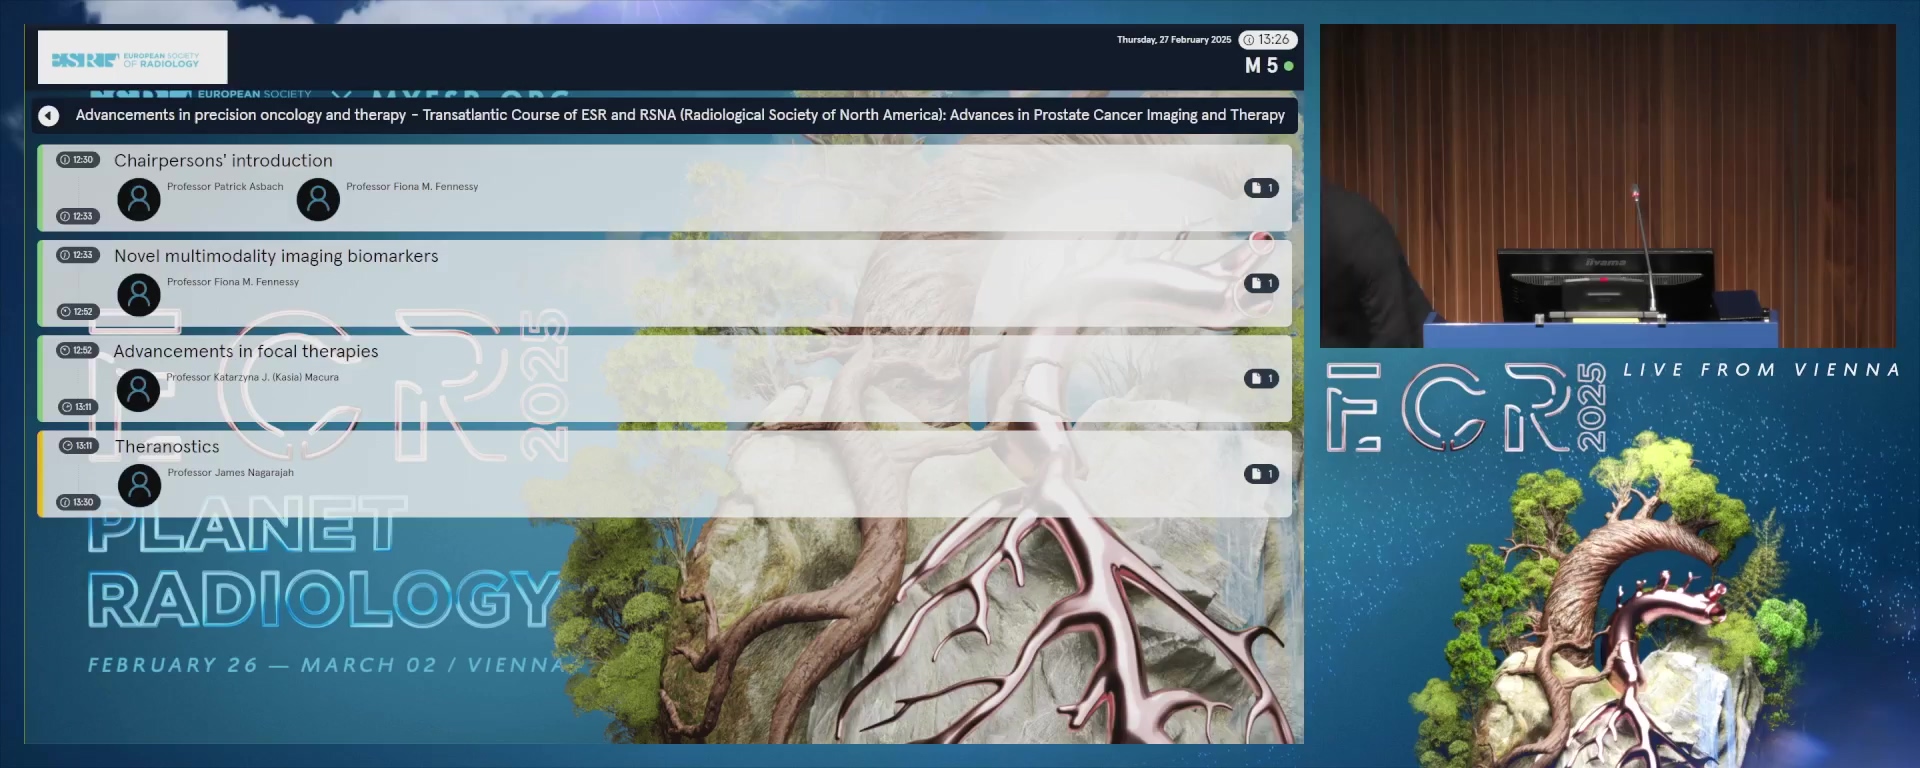Image resolution: width=1920 pixels, height=768 pixels.
Task: Click the 13:26 clock indicator
Action: coord(1267,40)
